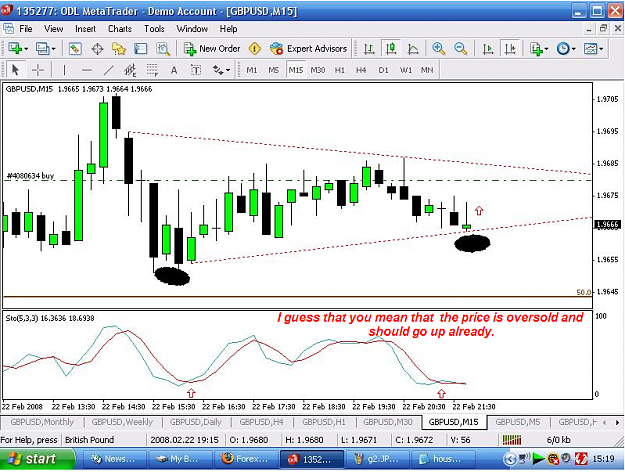Open the File menu
Image resolution: width=625 pixels, height=472 pixels.
coord(26,29)
